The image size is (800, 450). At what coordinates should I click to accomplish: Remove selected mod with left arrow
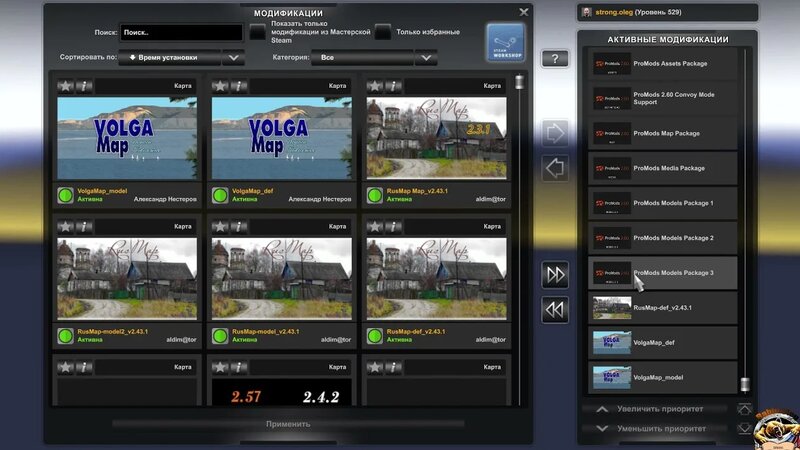pyautogui.click(x=555, y=168)
